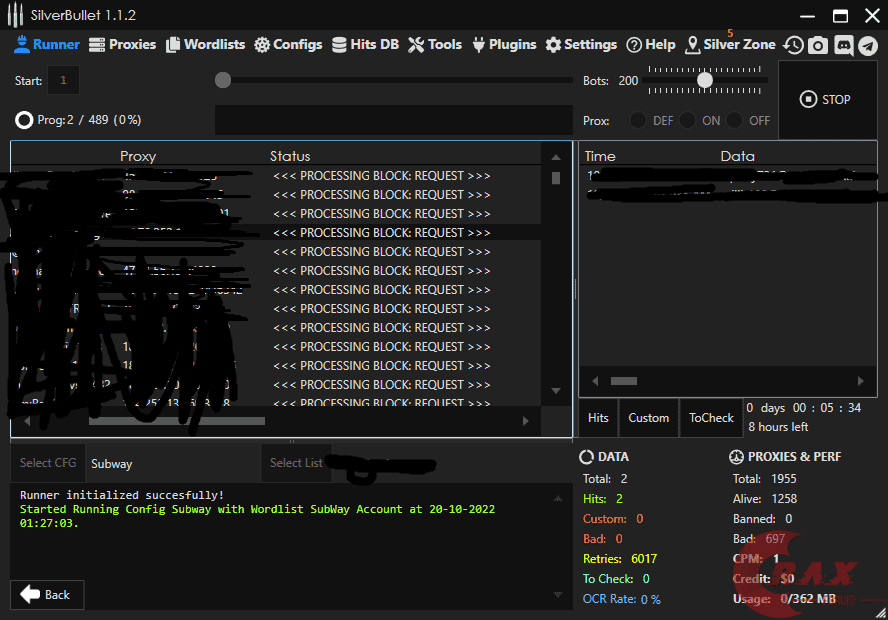Open the Discord link icon
888x620 pixels.
pyautogui.click(x=843, y=45)
